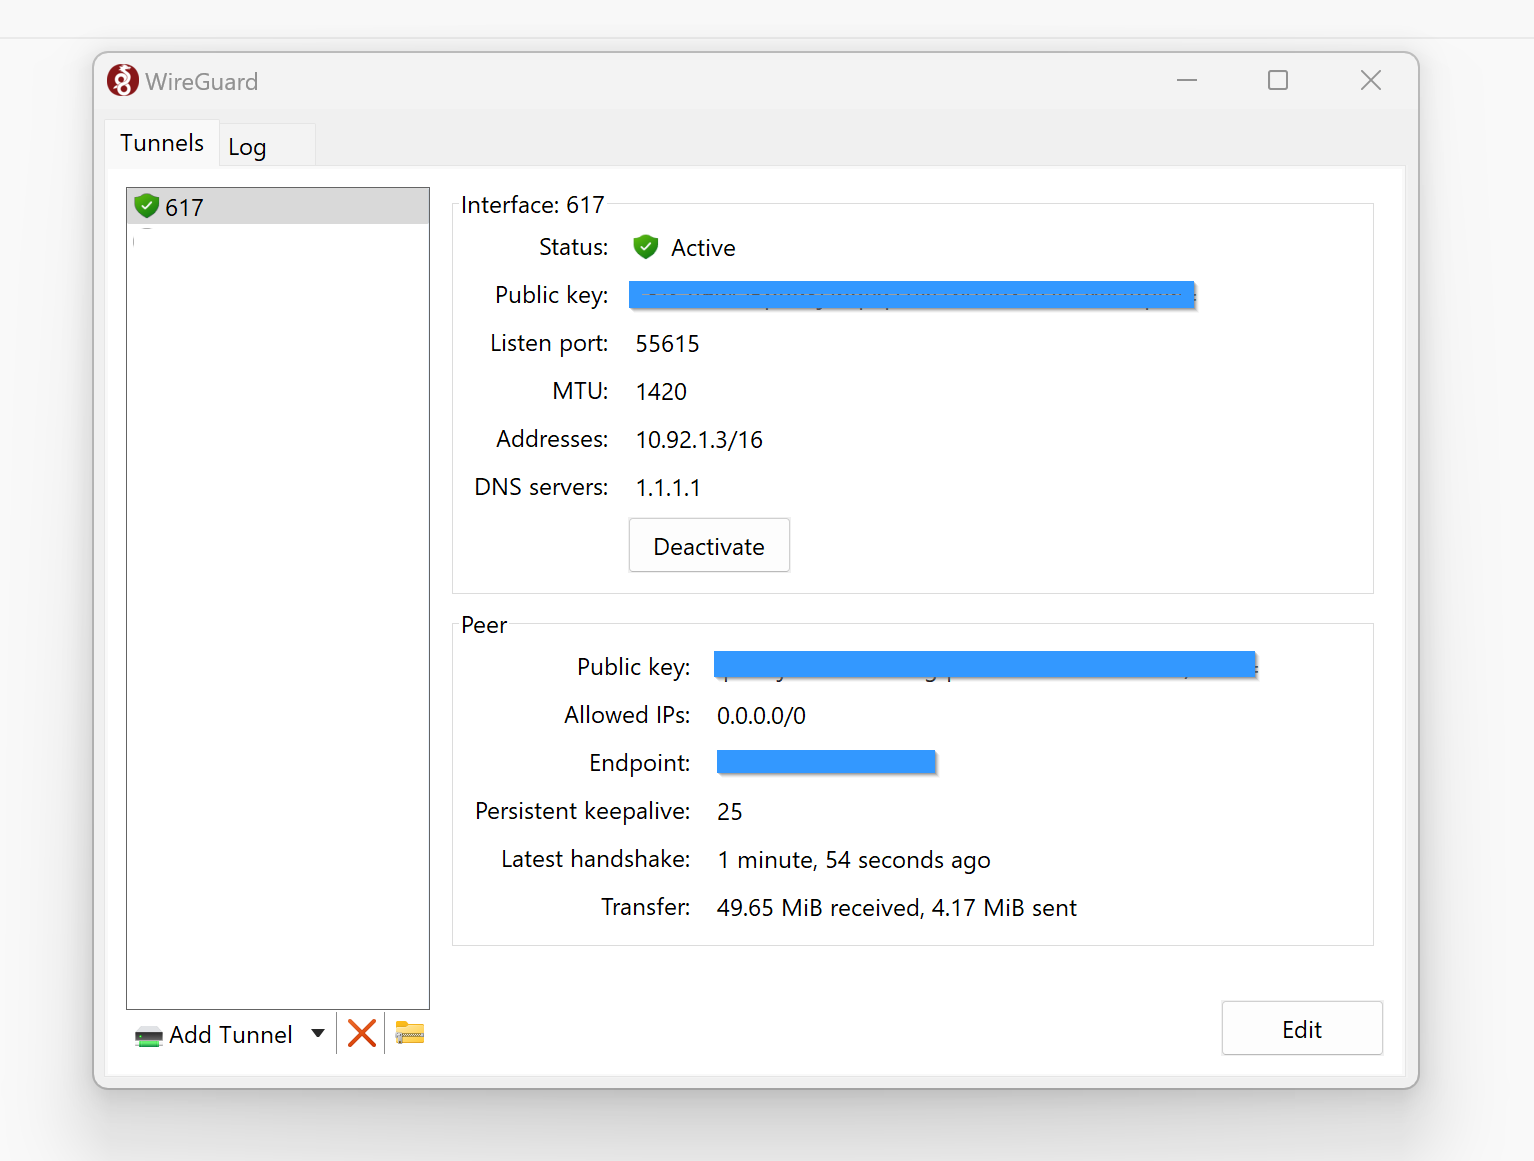The height and width of the screenshot is (1161, 1534).
Task: Click the WireGuard logo in the title bar
Action: (122, 80)
